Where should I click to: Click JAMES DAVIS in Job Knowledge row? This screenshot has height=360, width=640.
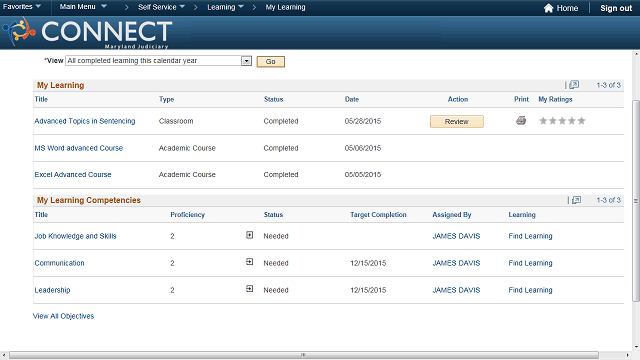(456, 236)
